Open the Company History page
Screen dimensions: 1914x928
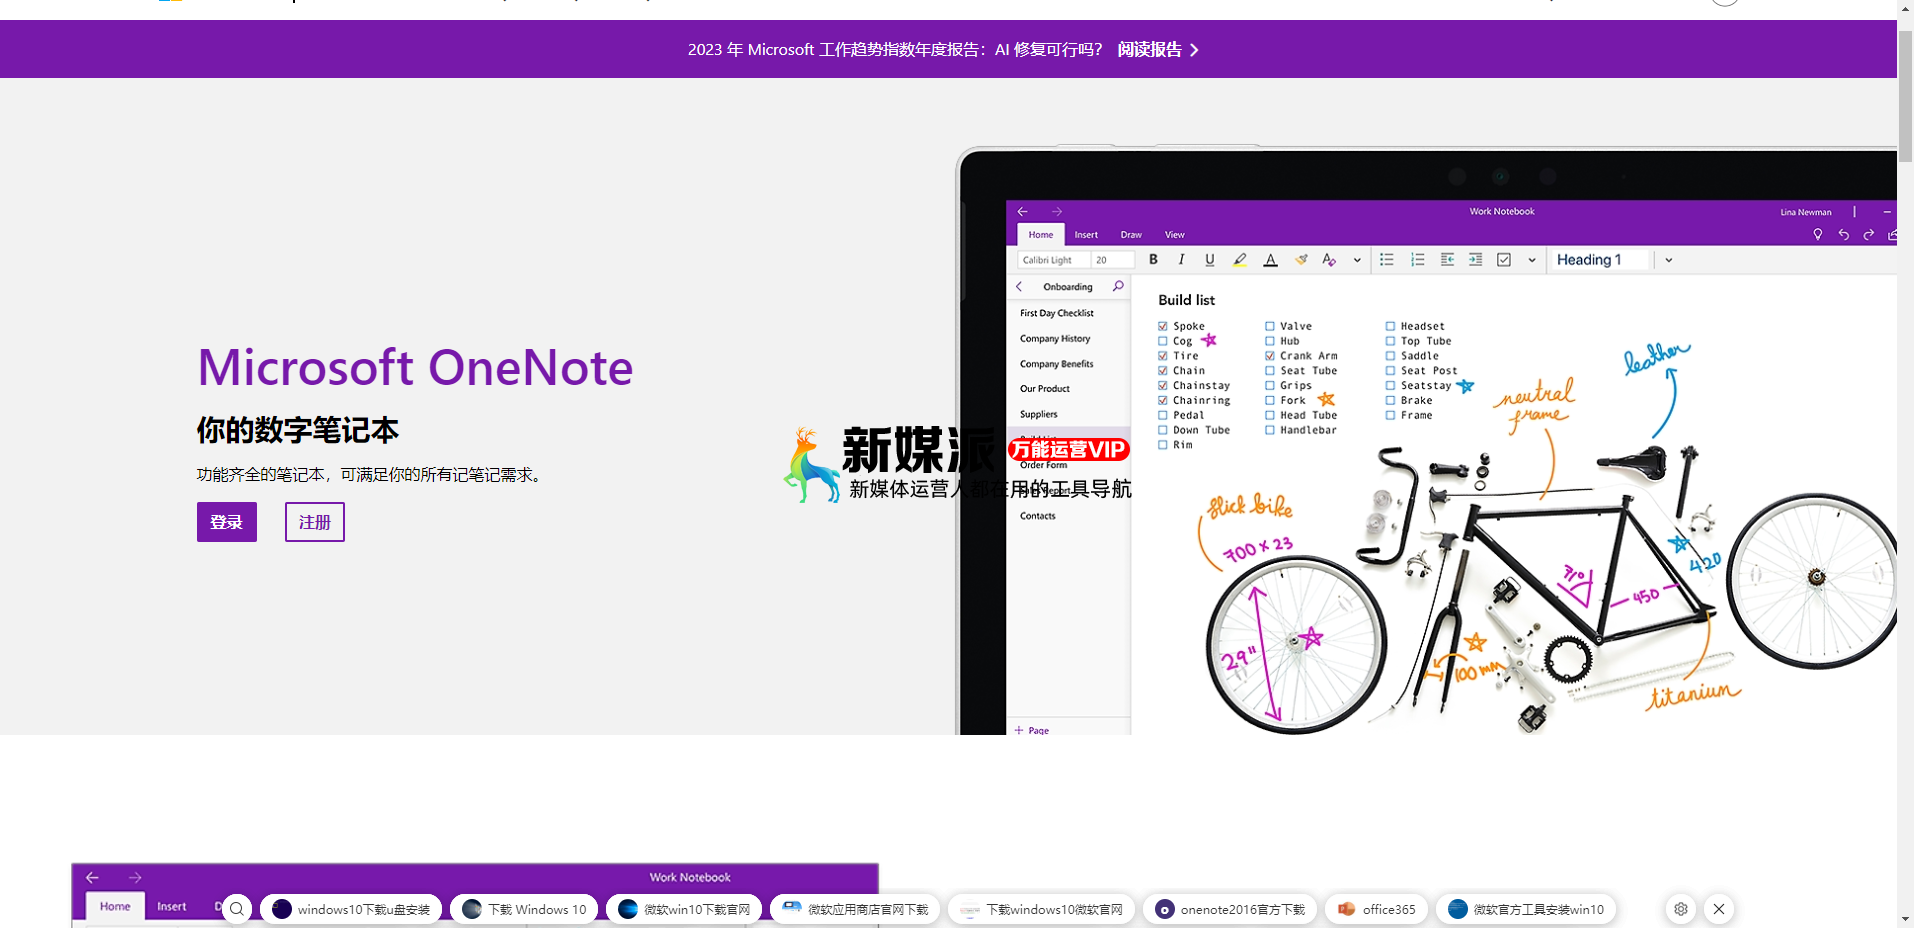[1055, 339]
